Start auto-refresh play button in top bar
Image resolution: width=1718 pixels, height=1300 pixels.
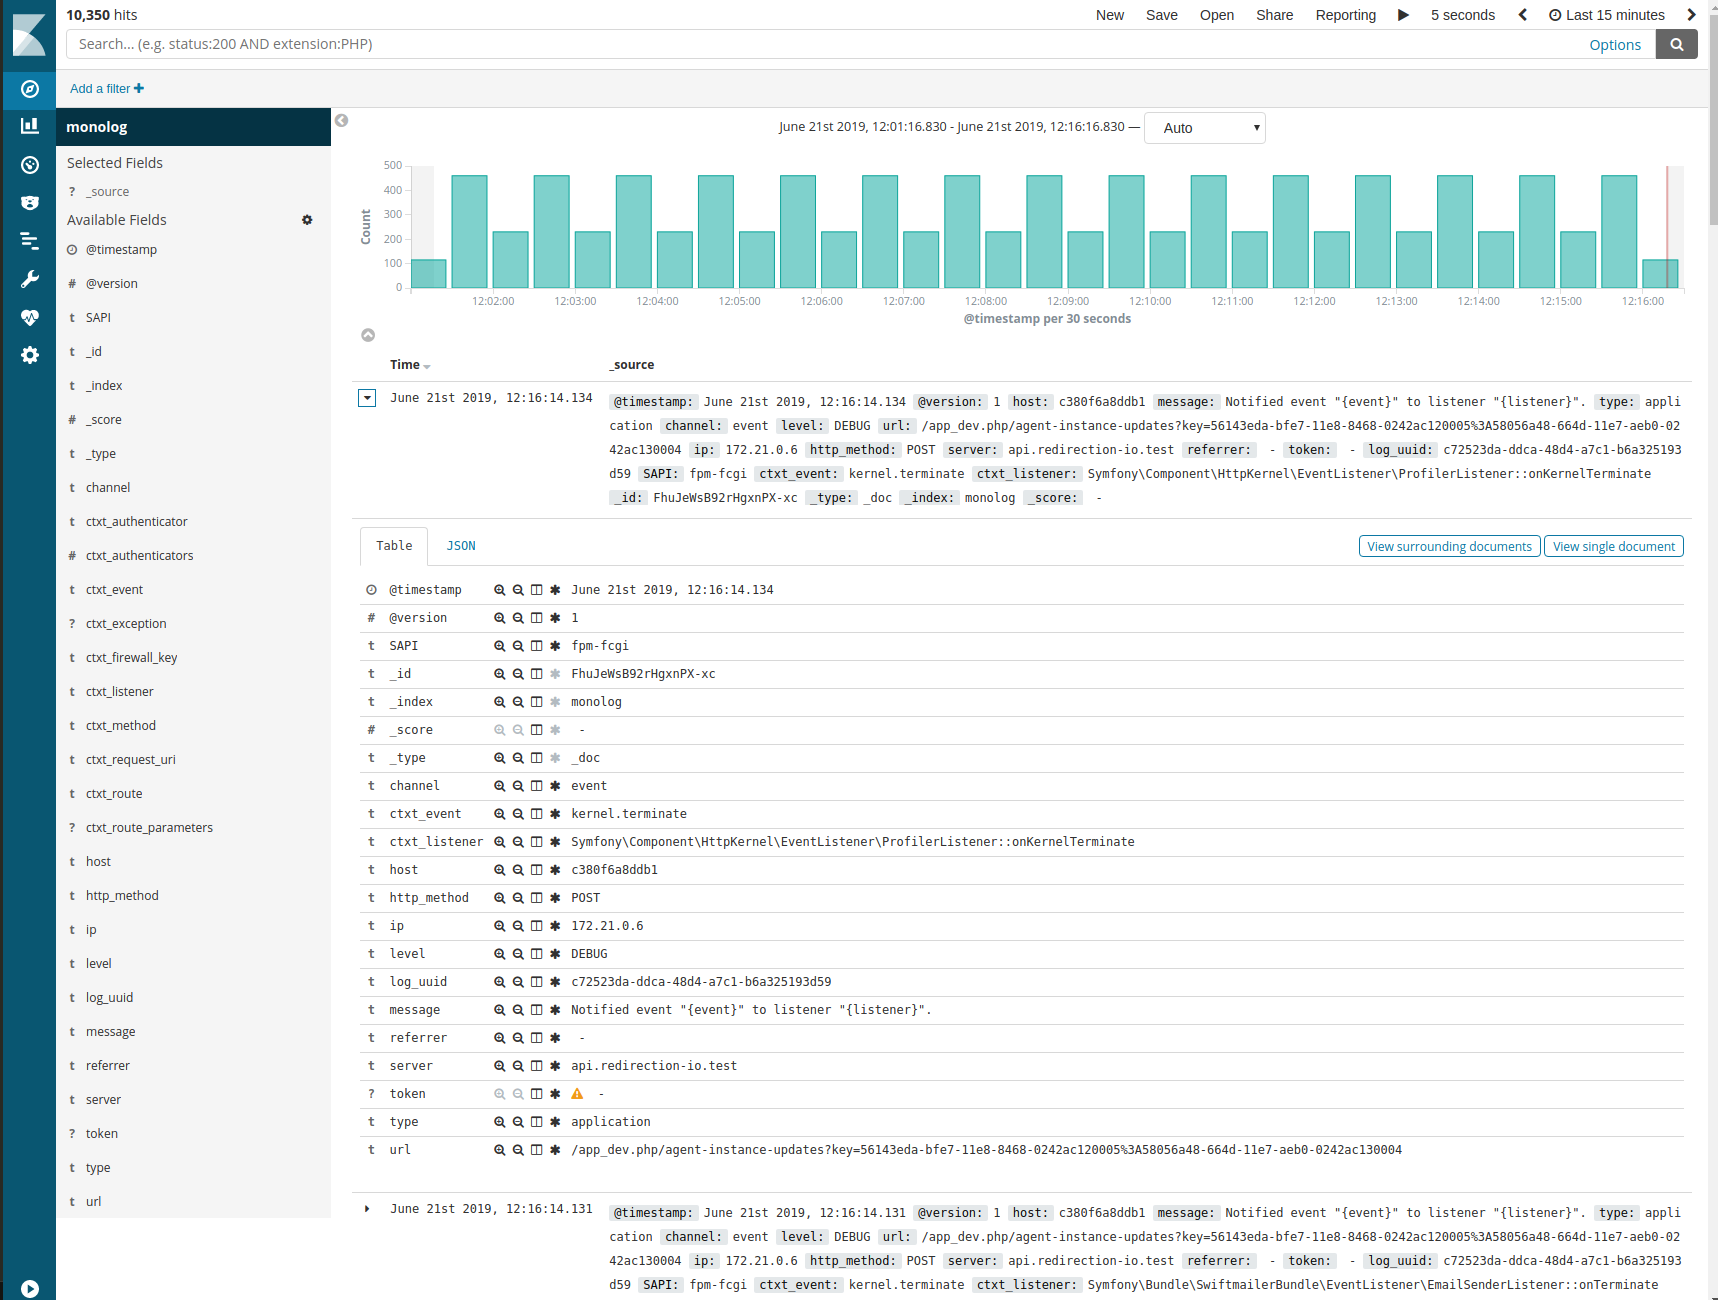(x=1403, y=15)
